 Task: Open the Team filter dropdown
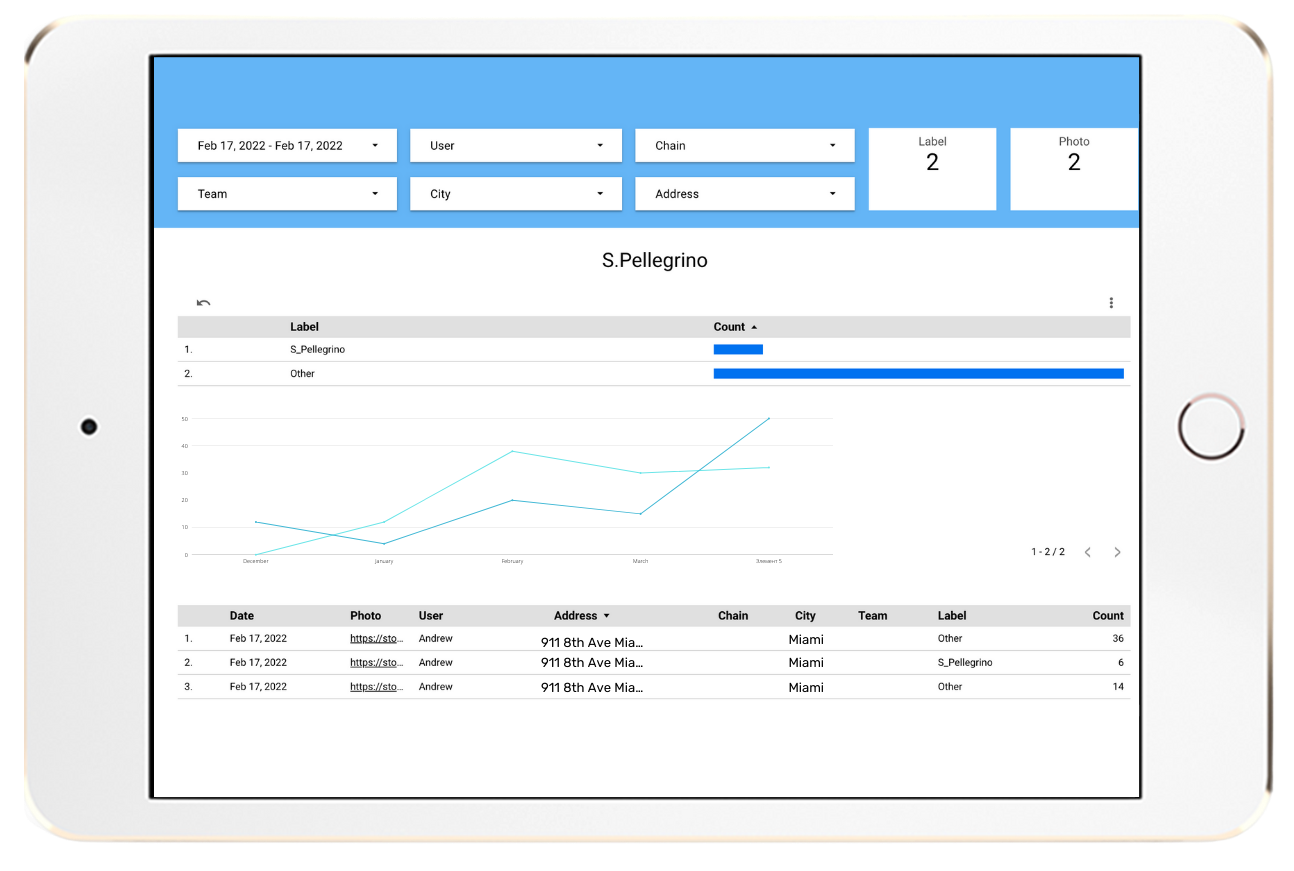pos(287,194)
